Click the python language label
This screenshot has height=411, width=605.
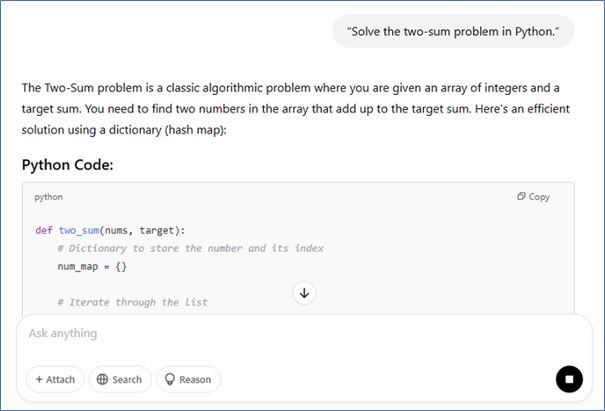click(49, 198)
